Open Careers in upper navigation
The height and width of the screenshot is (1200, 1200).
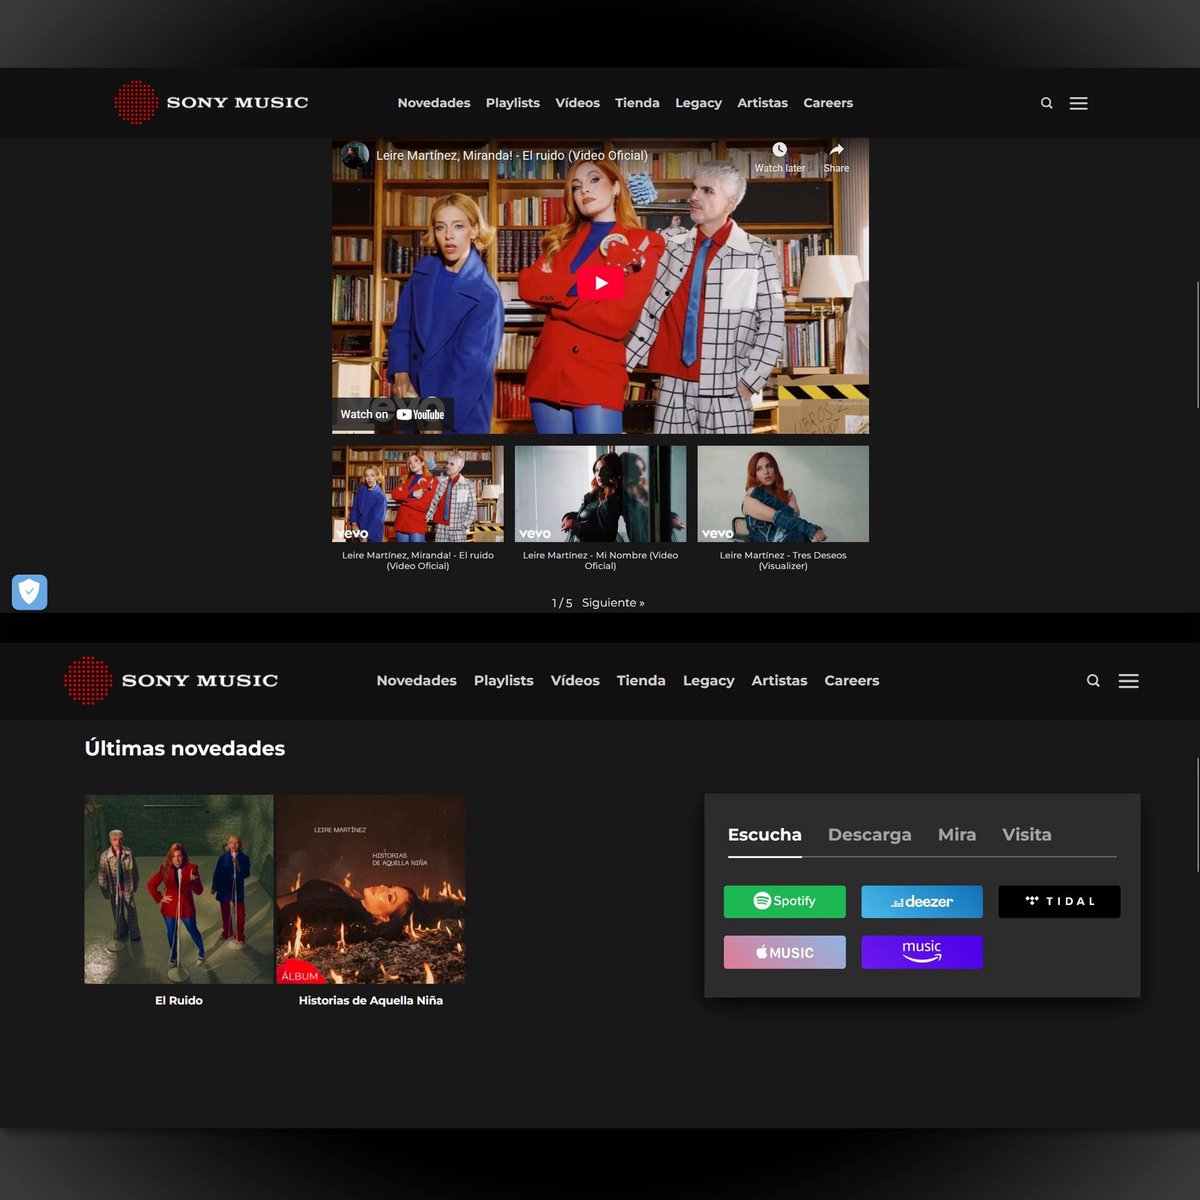828,103
